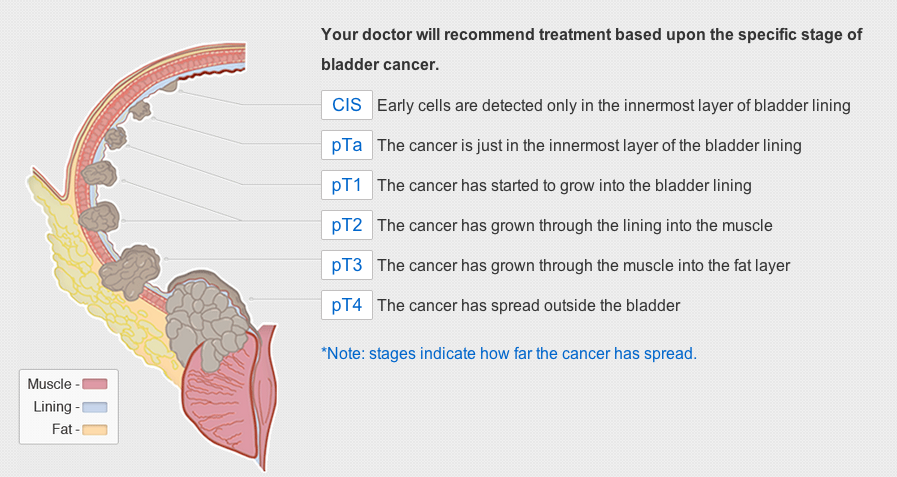
Task: Select the pTa stage button
Action: [347, 145]
